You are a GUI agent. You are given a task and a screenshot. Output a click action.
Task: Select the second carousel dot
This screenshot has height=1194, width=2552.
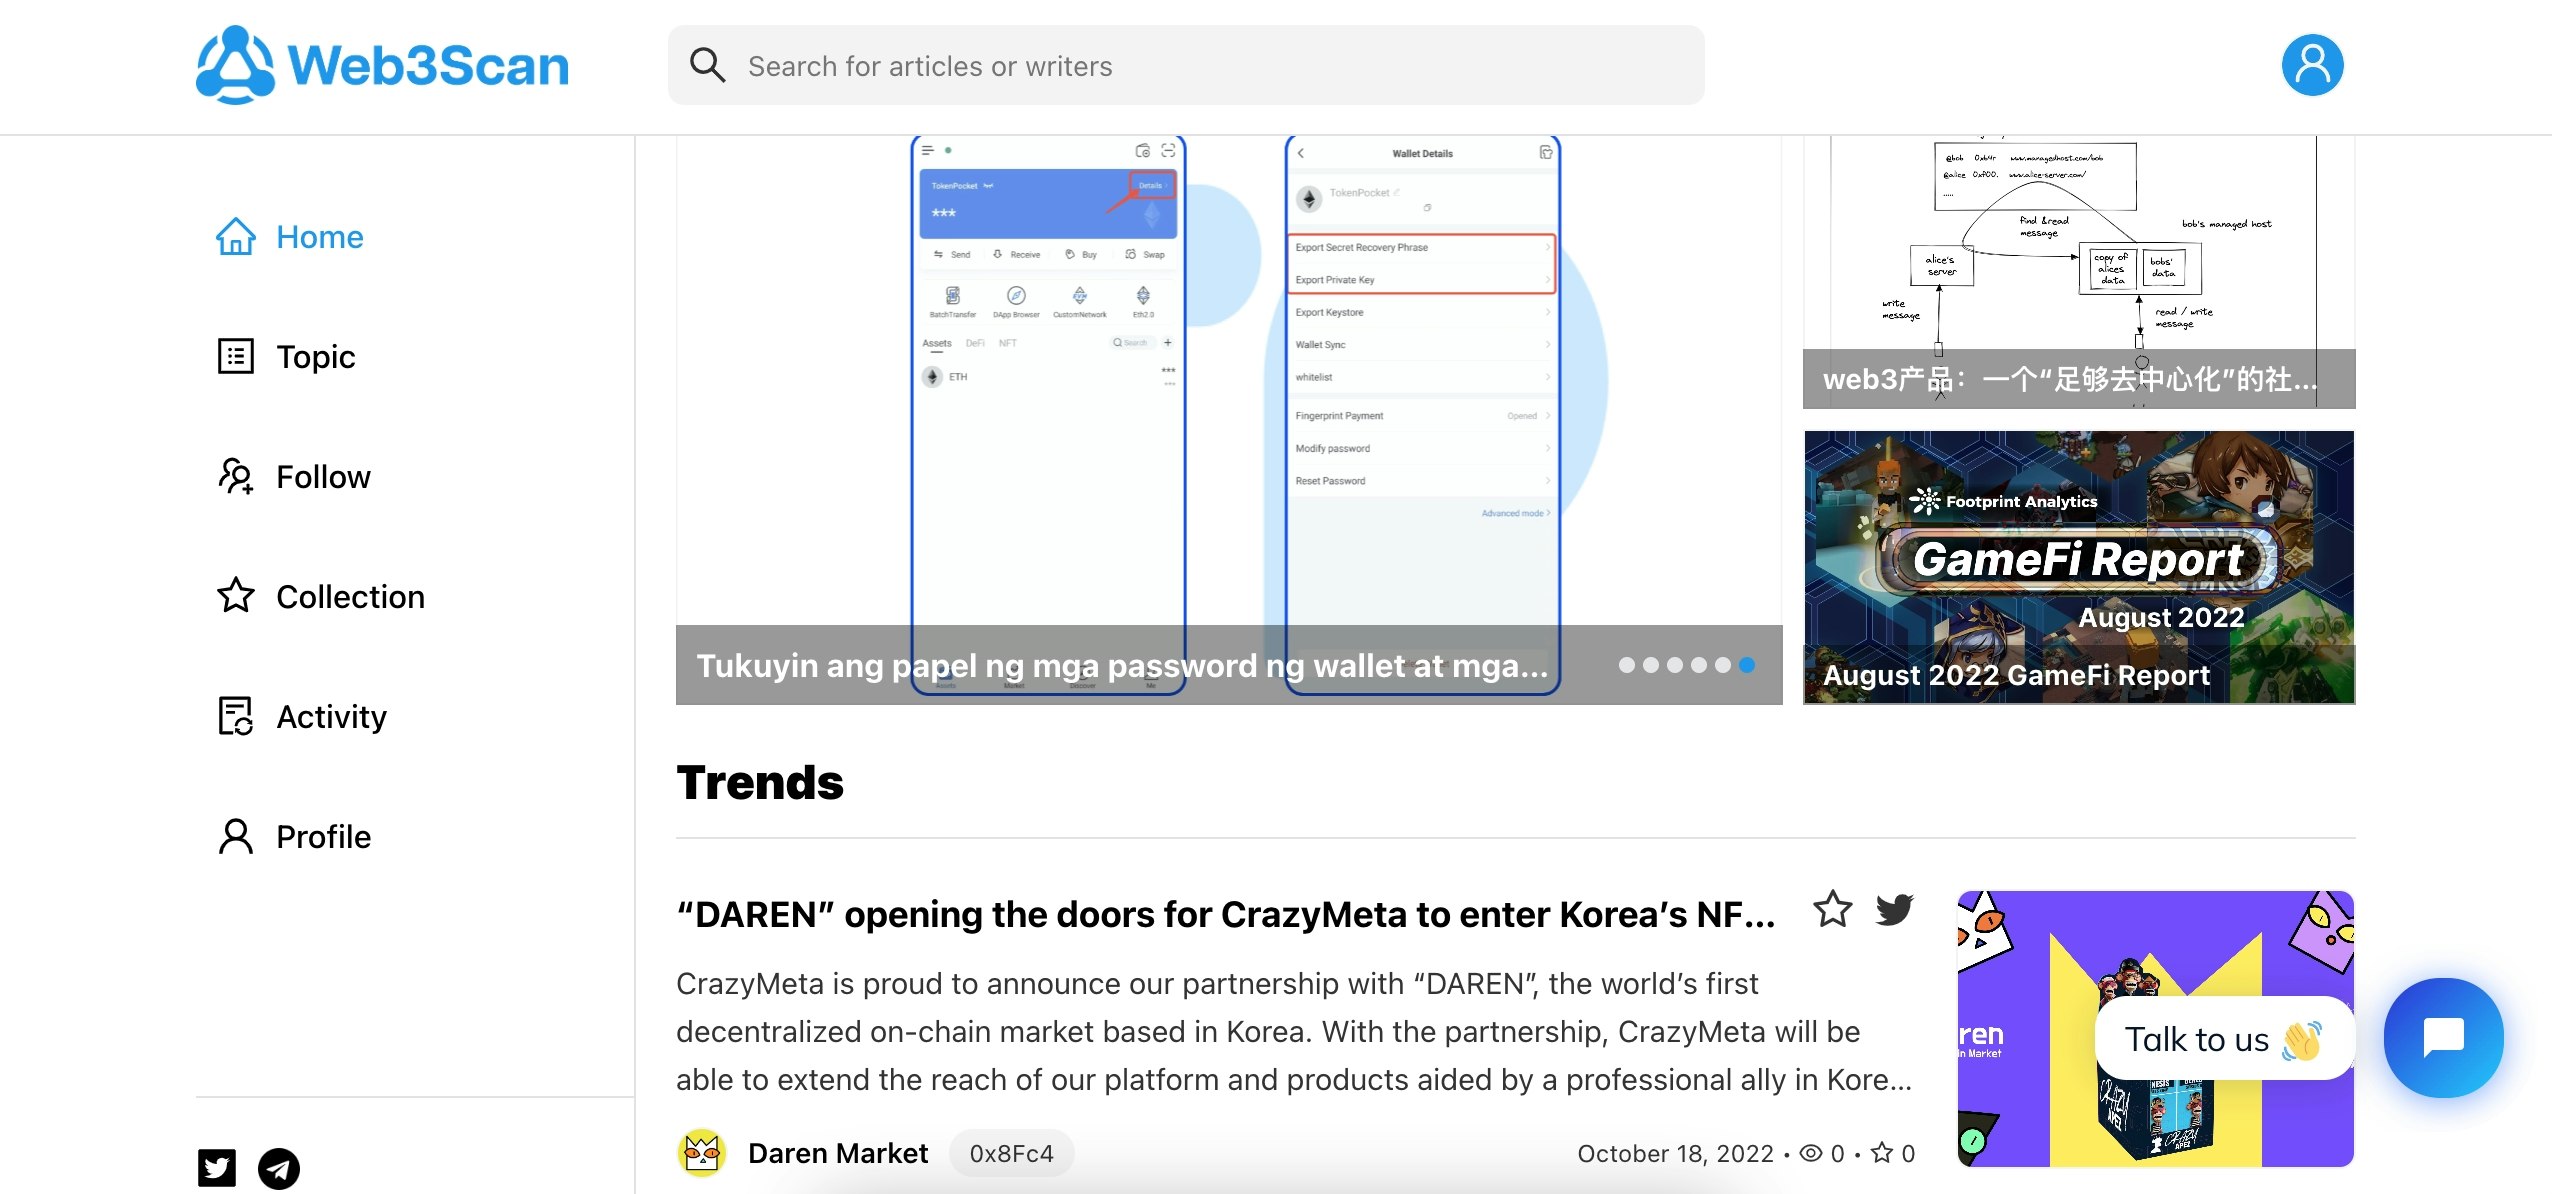point(1651,665)
